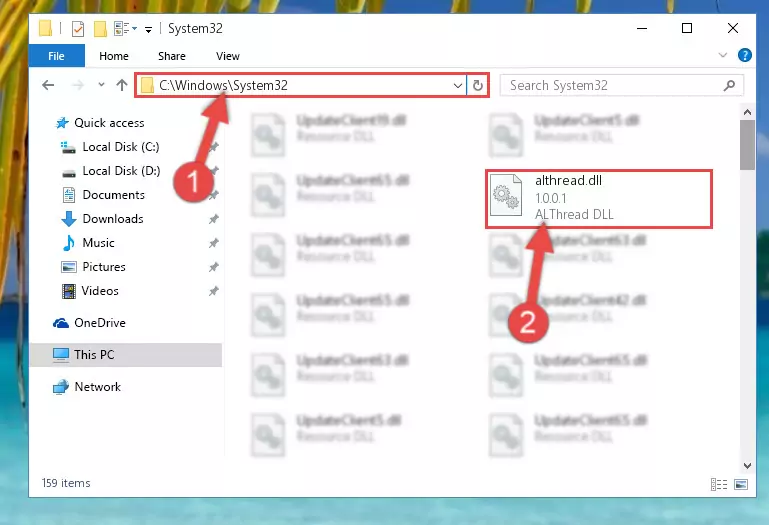Click the Network icon in sidebar
This screenshot has height=525, width=769.
coord(61,387)
